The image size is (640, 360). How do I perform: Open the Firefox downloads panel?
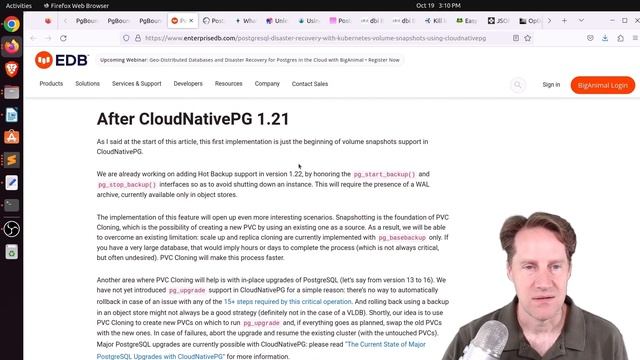coord(605,38)
